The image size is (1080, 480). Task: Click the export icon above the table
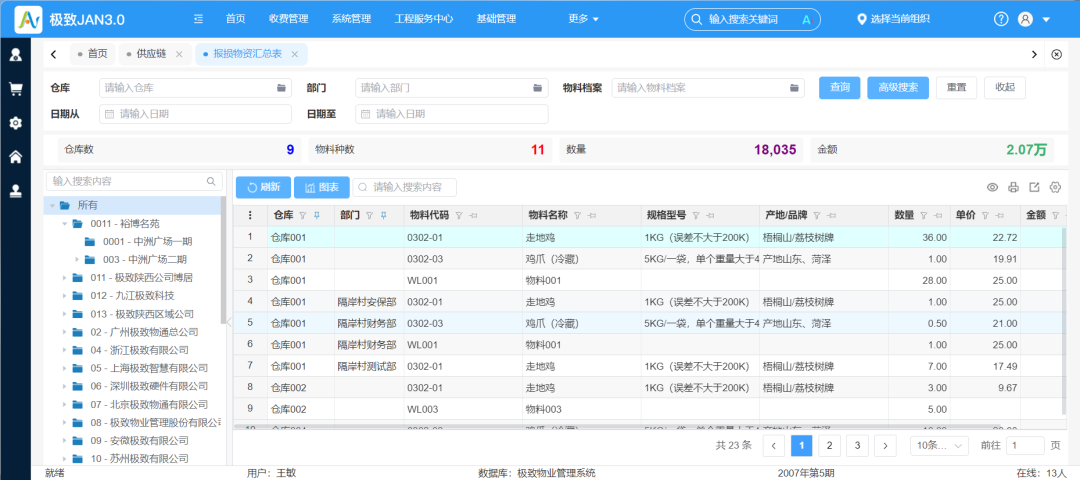click(x=1034, y=187)
